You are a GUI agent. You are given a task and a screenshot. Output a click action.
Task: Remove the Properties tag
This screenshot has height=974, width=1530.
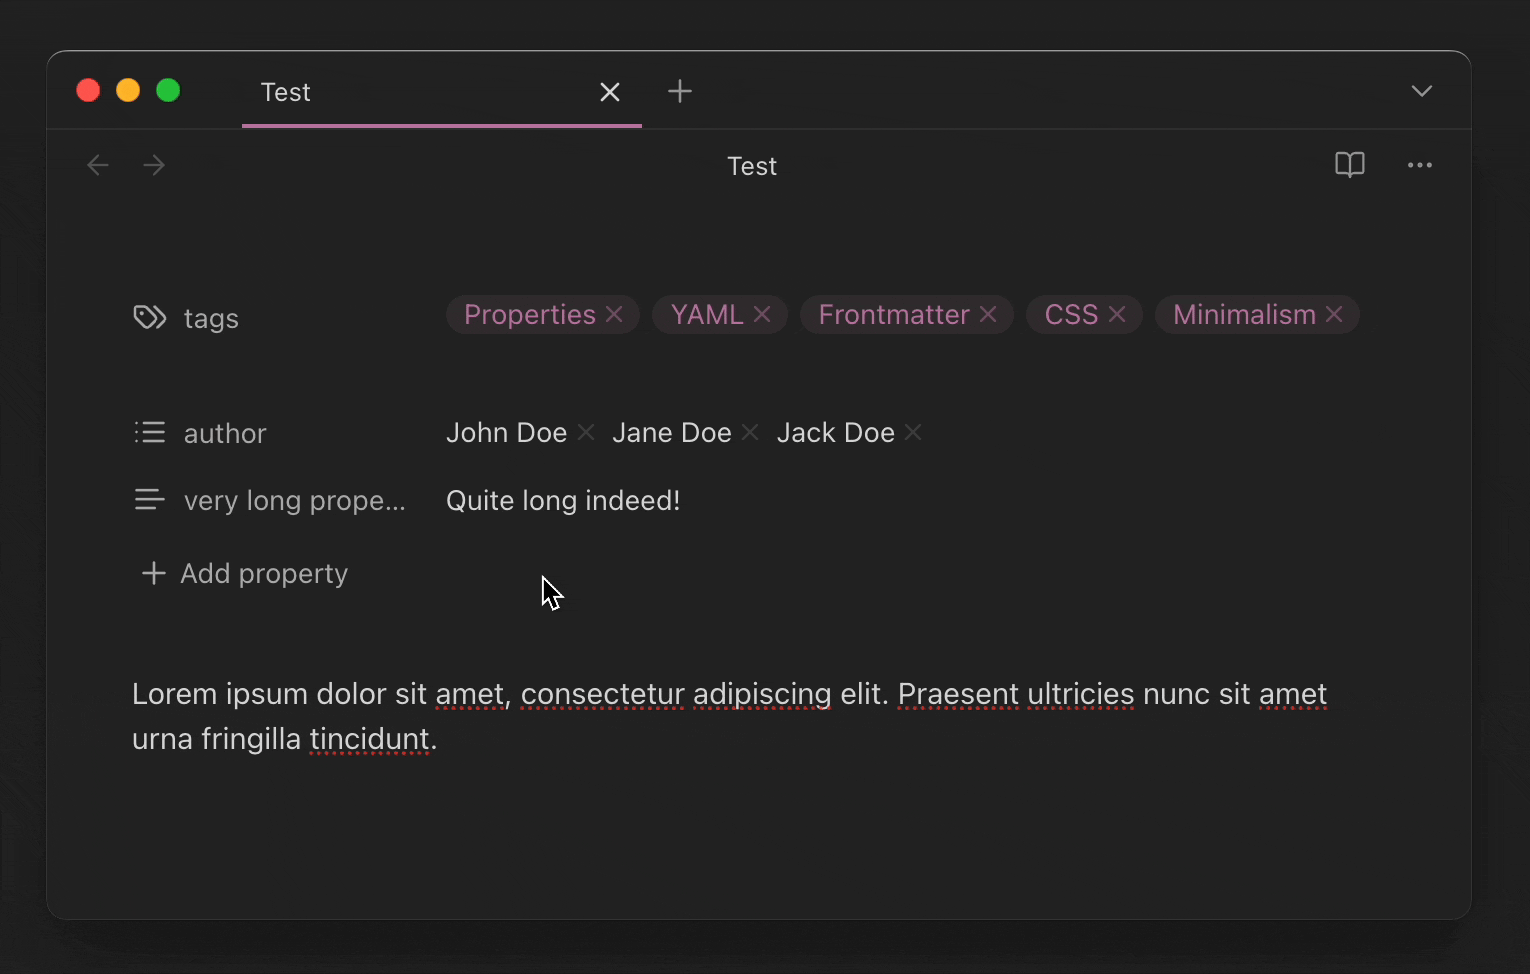[614, 315]
